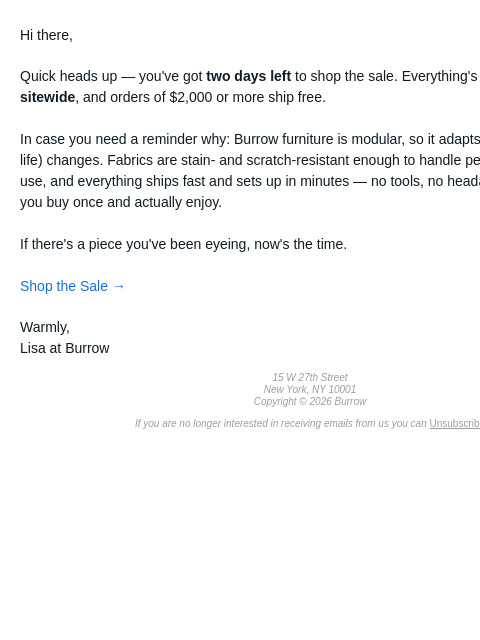
Task: Click the © copyright symbol in footer
Action: [302, 401]
